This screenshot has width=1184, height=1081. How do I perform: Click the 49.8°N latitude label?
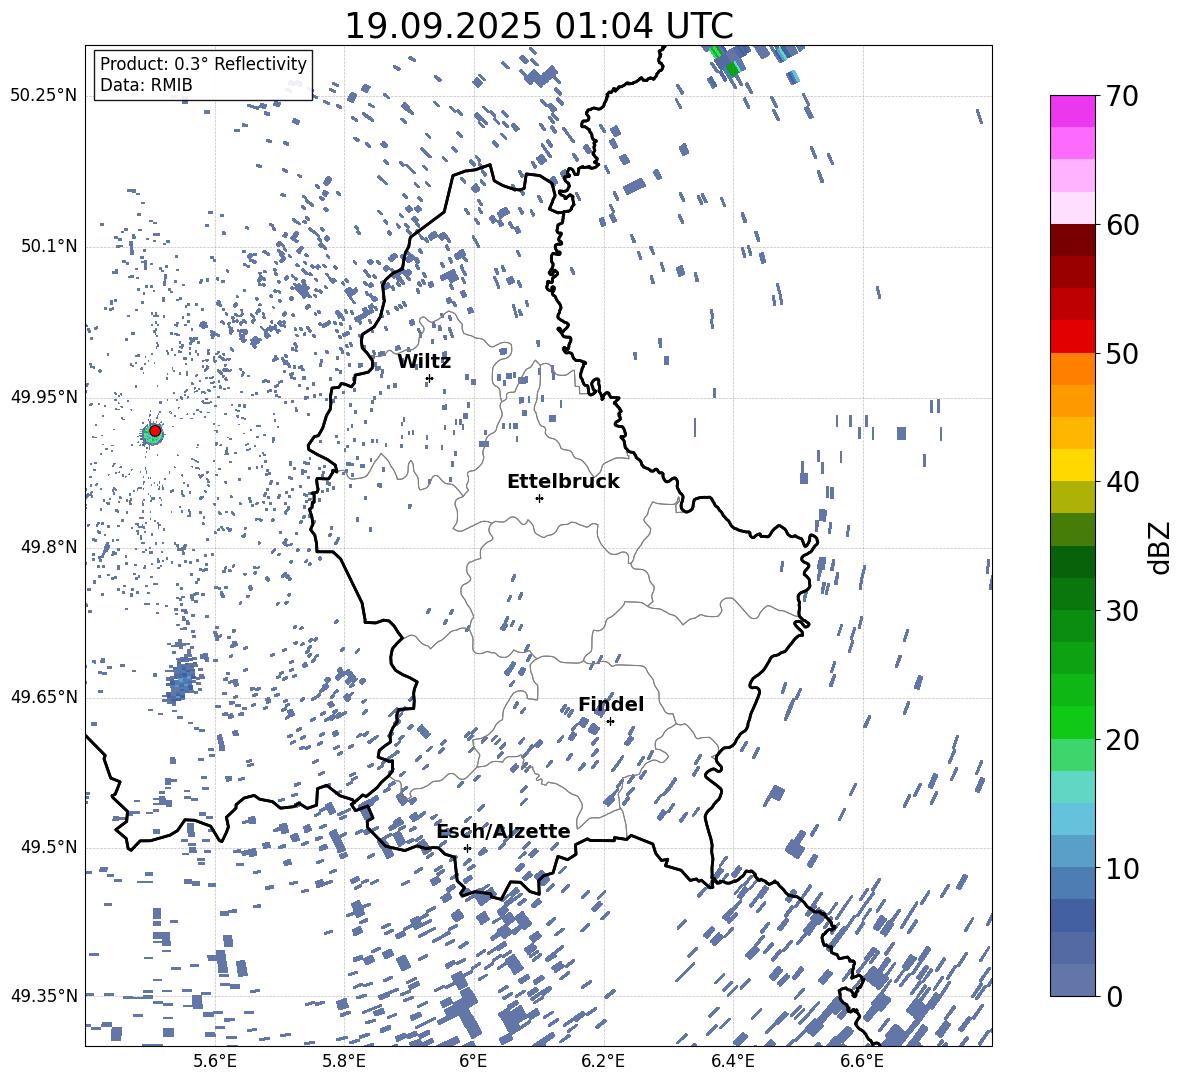[49, 547]
